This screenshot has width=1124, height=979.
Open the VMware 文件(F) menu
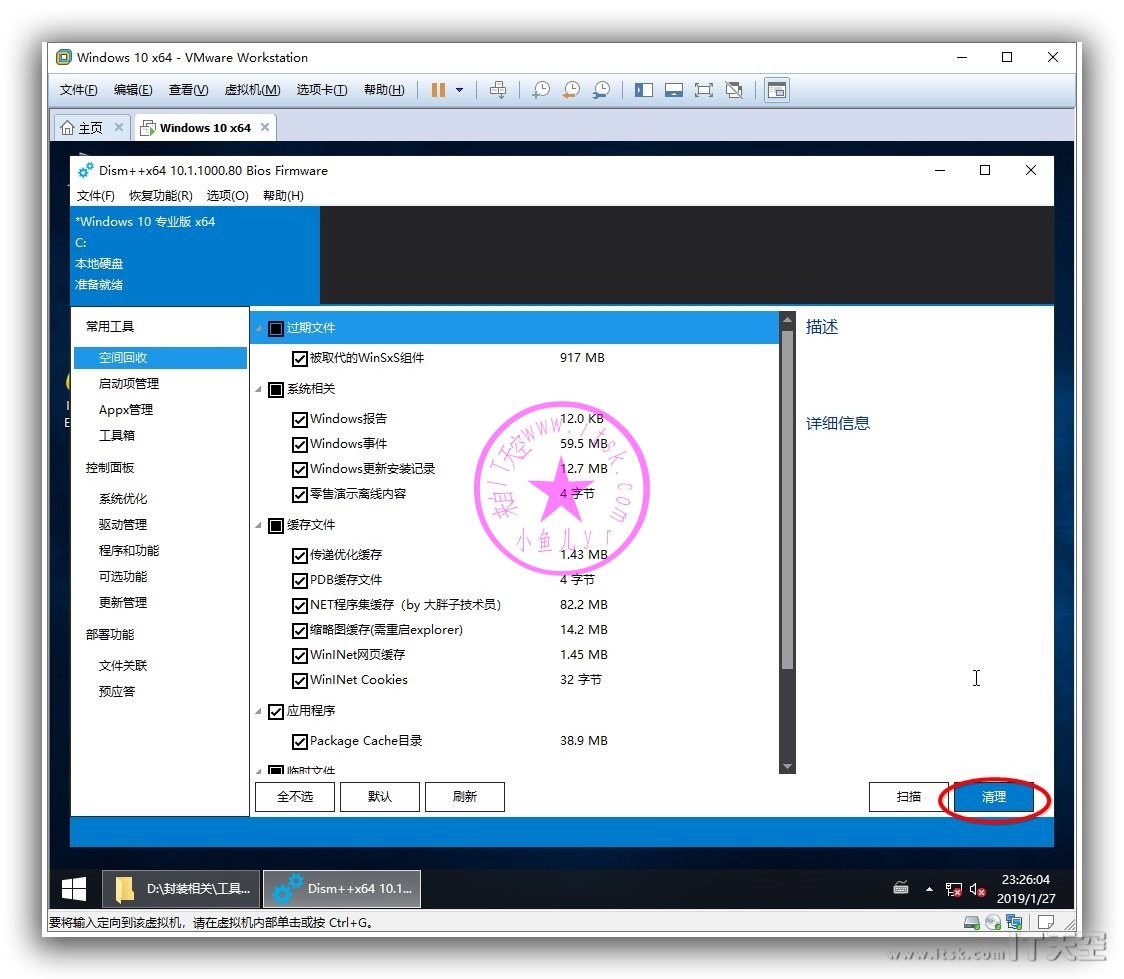78,90
